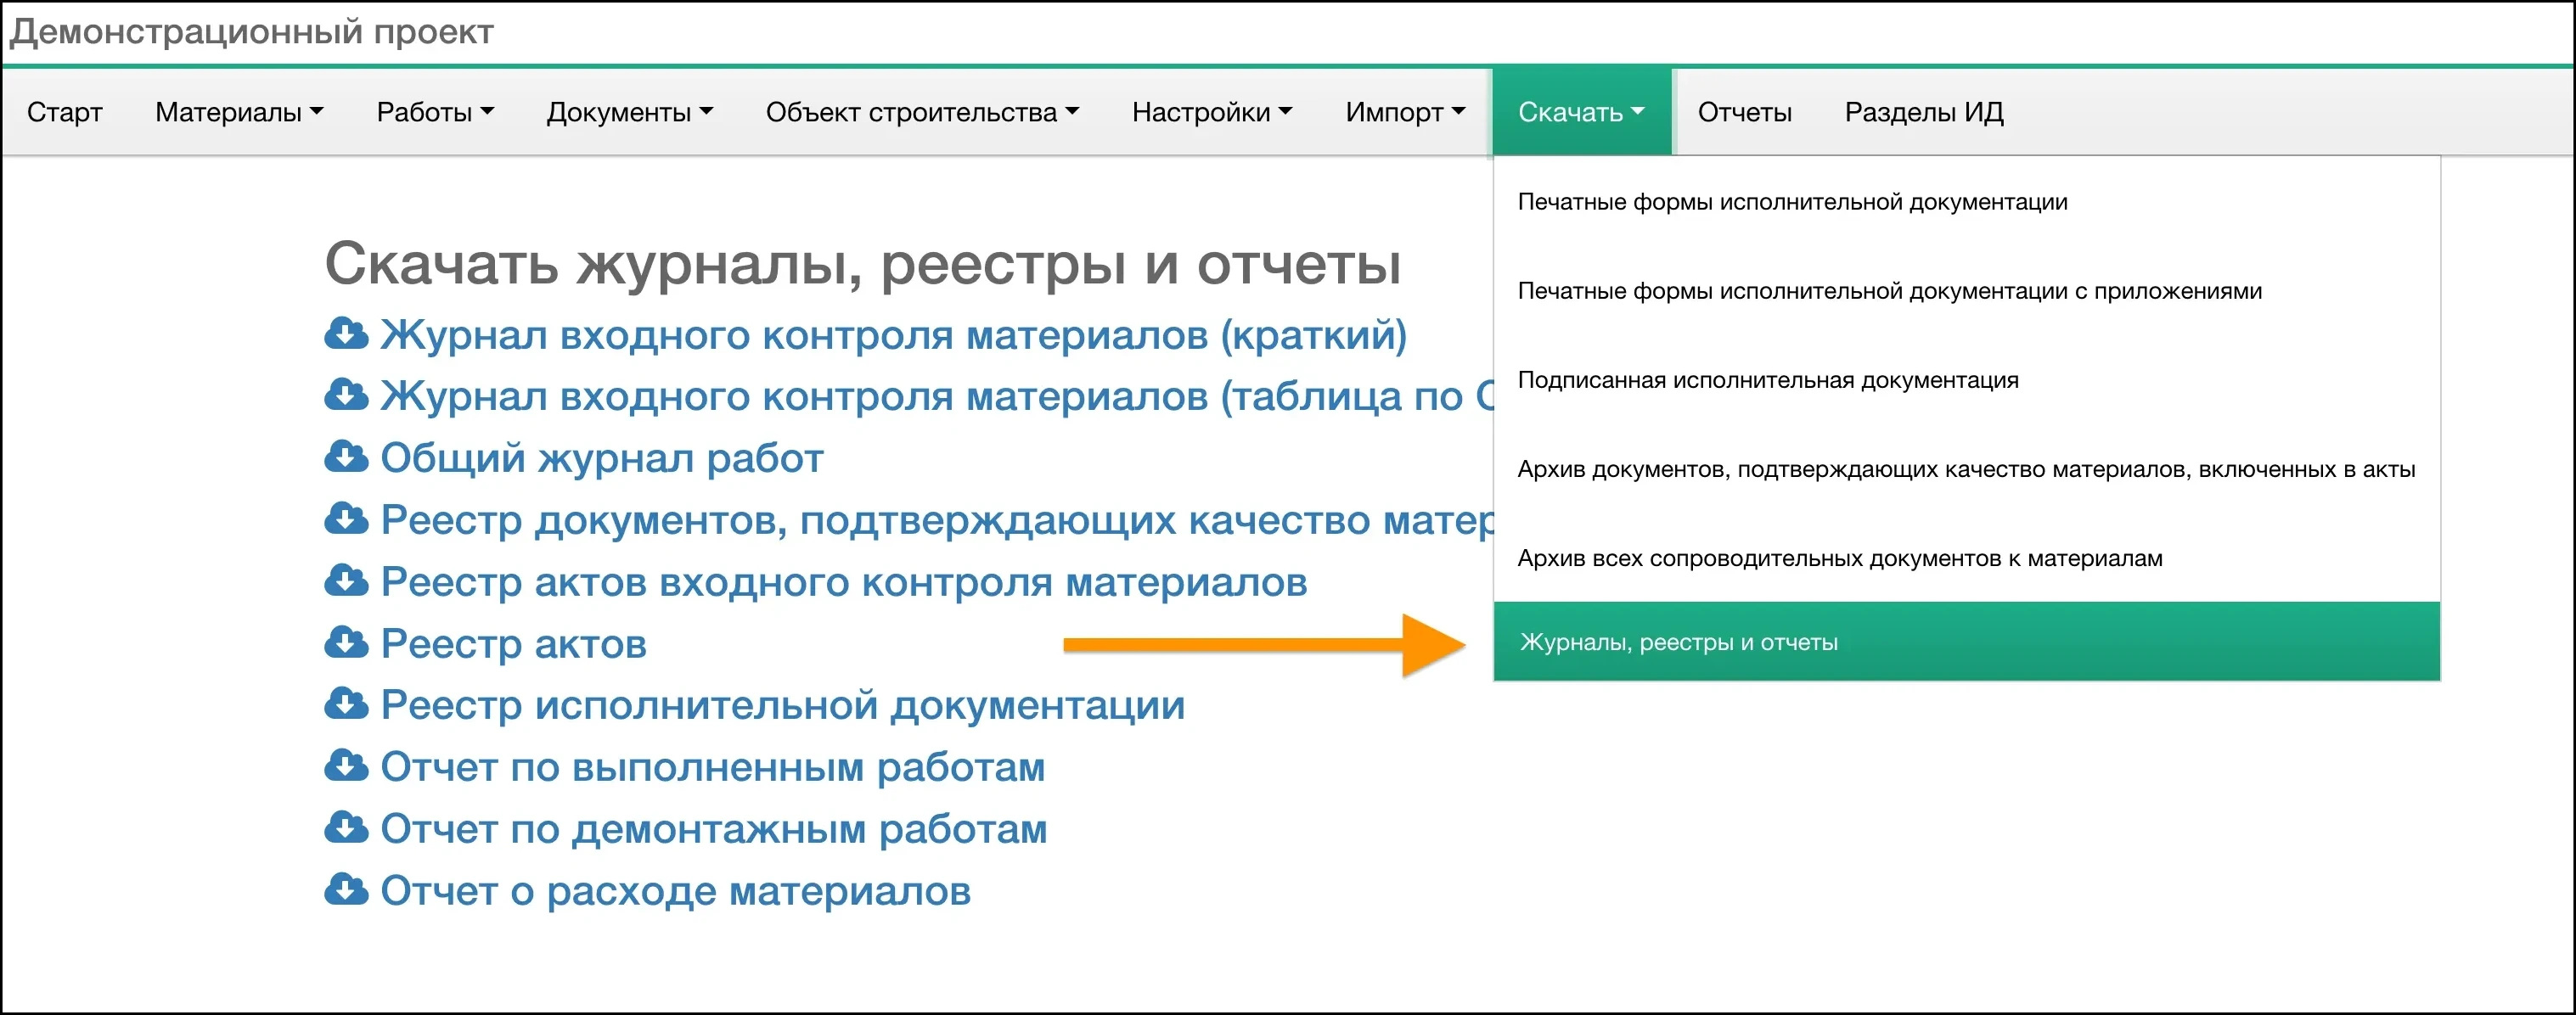Open the Объект строительства dropdown
This screenshot has width=2576, height=1015.
pyautogui.click(x=920, y=111)
